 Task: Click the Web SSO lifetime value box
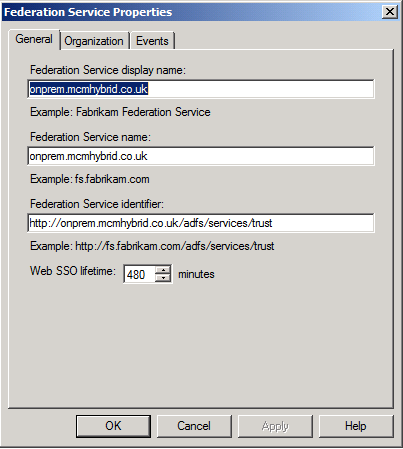pos(139,274)
